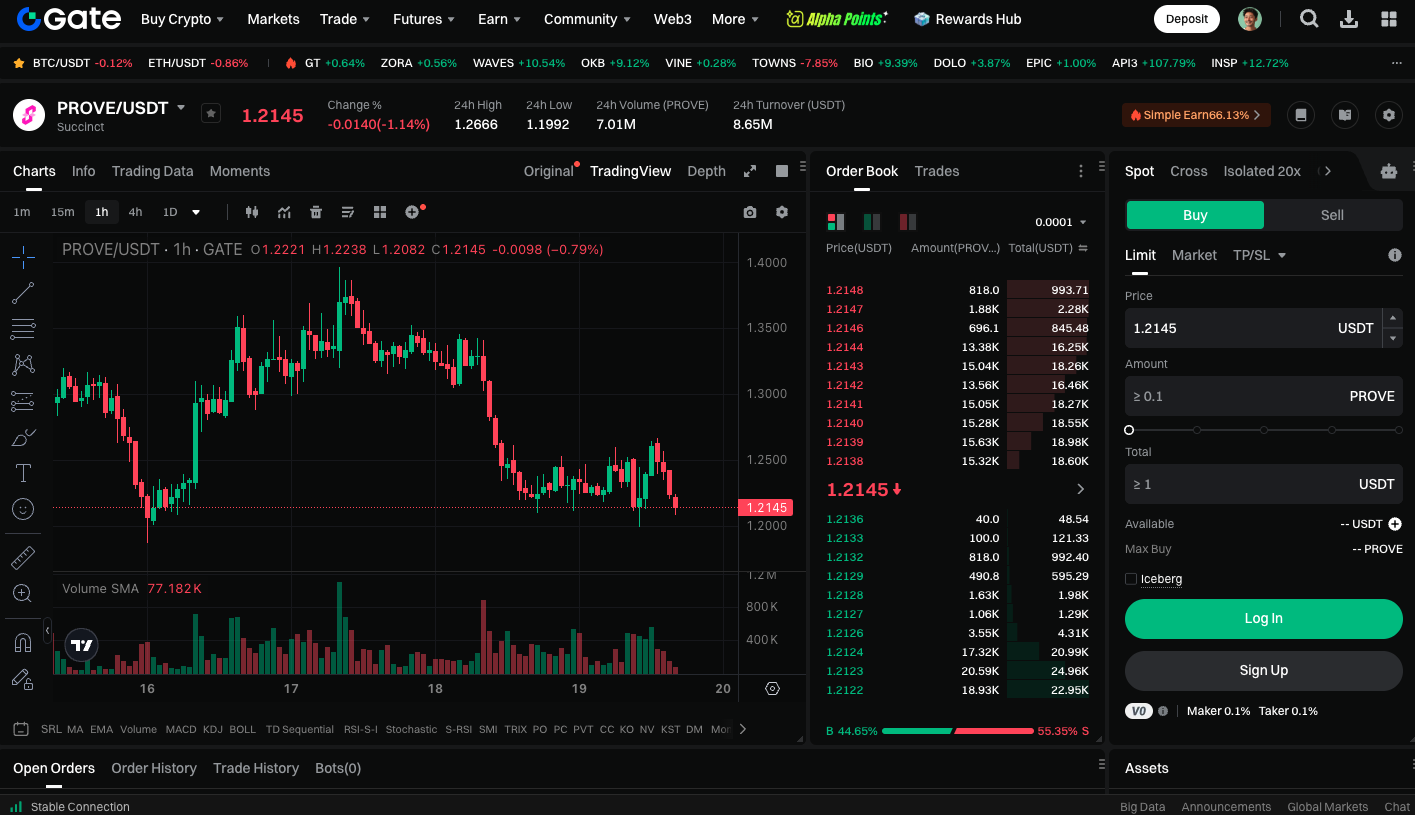The width and height of the screenshot is (1415, 815).
Task: Change the candlestick chart type
Action: [252, 212]
